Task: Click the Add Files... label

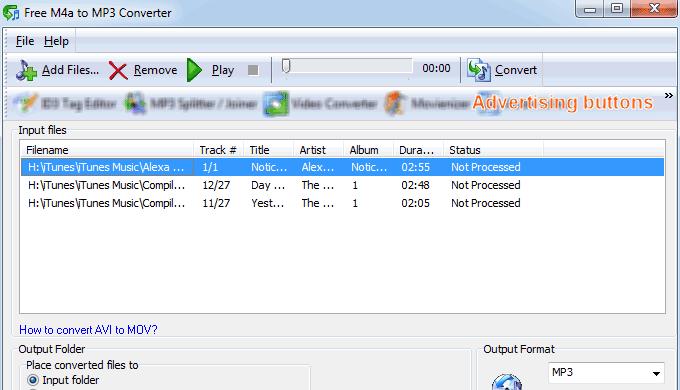Action: (70, 70)
